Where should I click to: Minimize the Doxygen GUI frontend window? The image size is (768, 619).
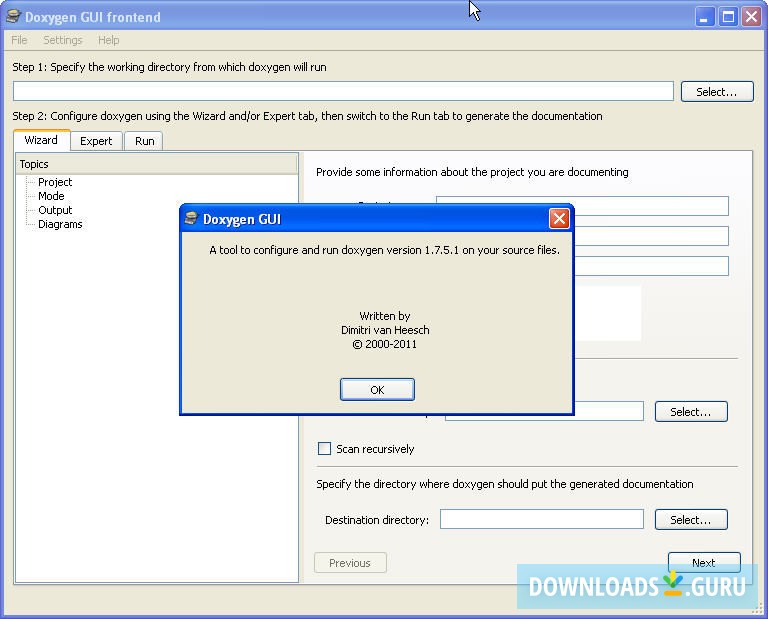[704, 17]
